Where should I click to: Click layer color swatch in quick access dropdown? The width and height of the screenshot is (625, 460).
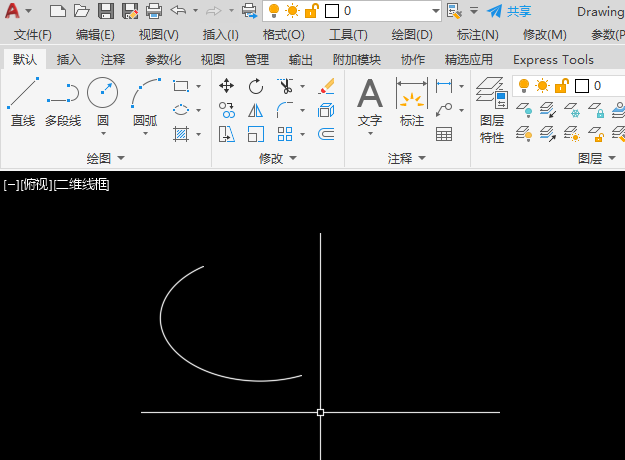[332, 11]
